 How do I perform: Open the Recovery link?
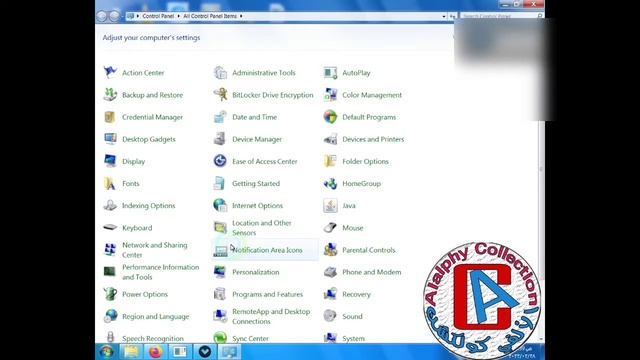(x=356, y=294)
